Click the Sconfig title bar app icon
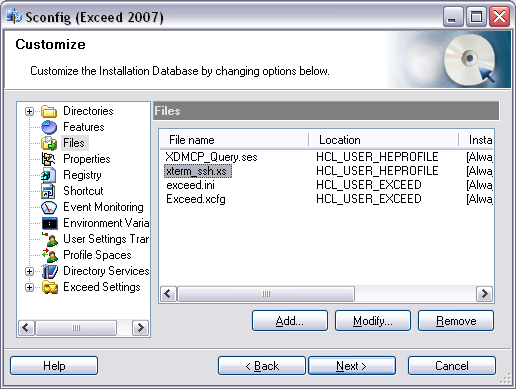The height and width of the screenshot is (389, 516). pyautogui.click(x=14, y=17)
